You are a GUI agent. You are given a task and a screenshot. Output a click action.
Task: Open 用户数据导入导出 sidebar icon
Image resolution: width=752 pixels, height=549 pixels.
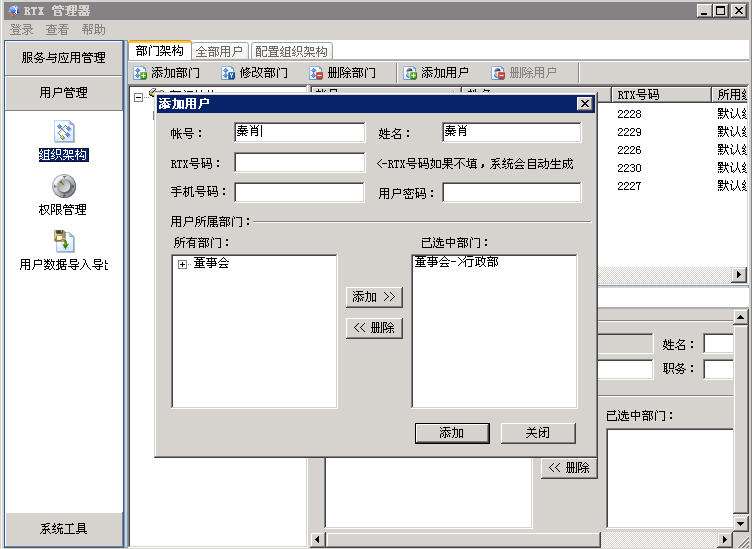[63, 241]
